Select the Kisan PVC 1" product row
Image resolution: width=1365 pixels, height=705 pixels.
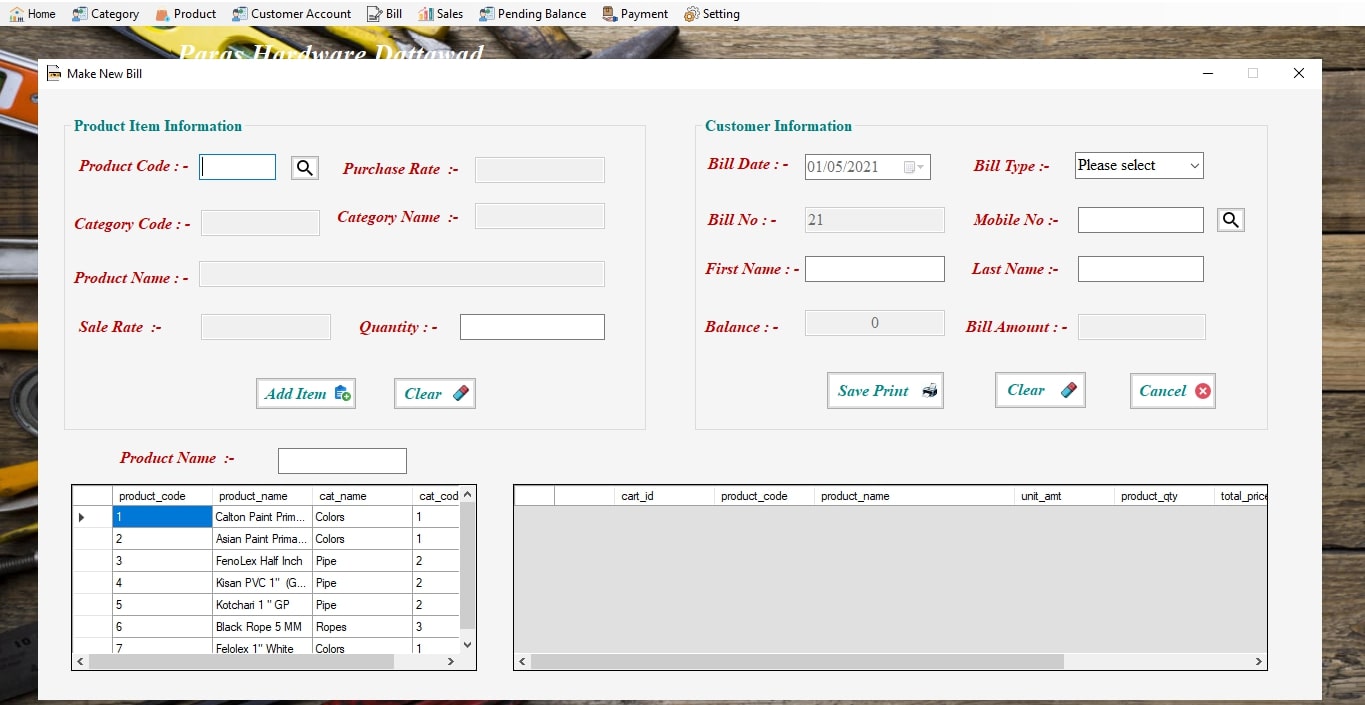pyautogui.click(x=260, y=583)
